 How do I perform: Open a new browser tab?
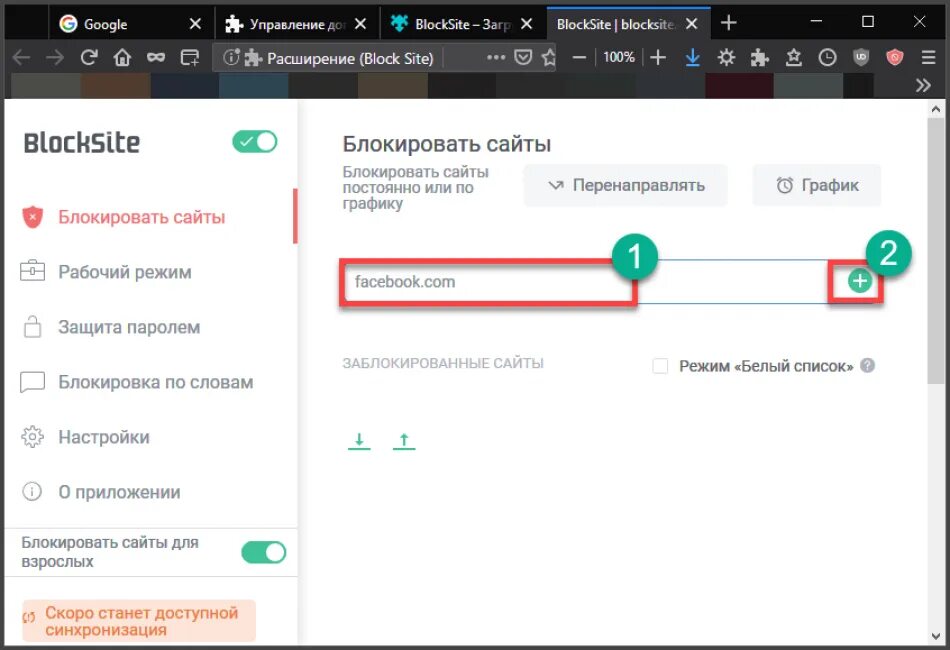[x=728, y=23]
